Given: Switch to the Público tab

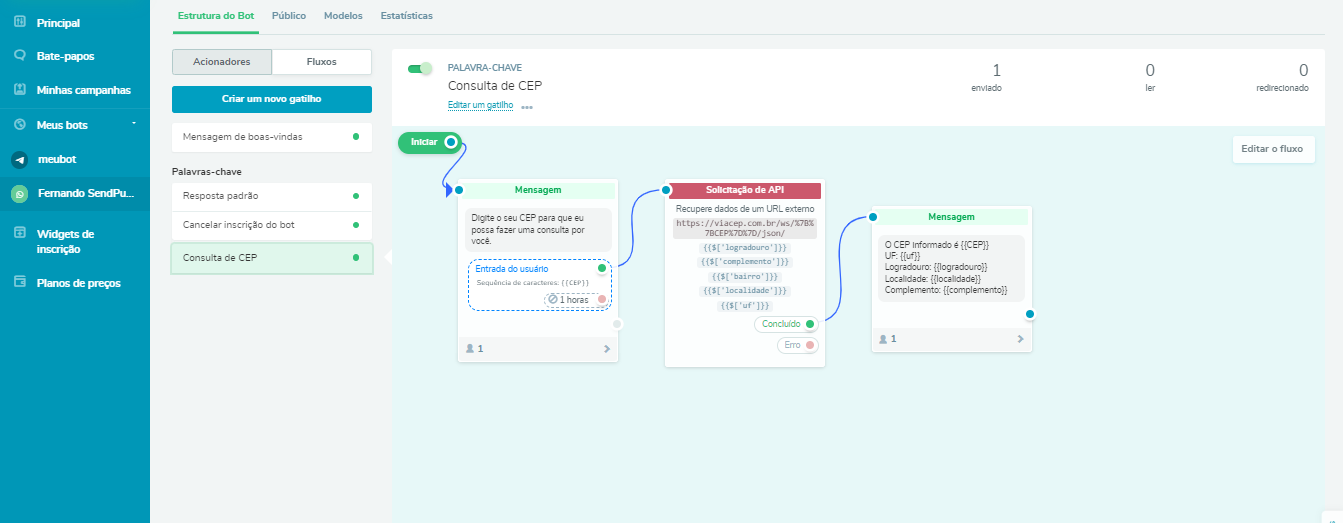Looking at the screenshot, I should [x=289, y=16].
